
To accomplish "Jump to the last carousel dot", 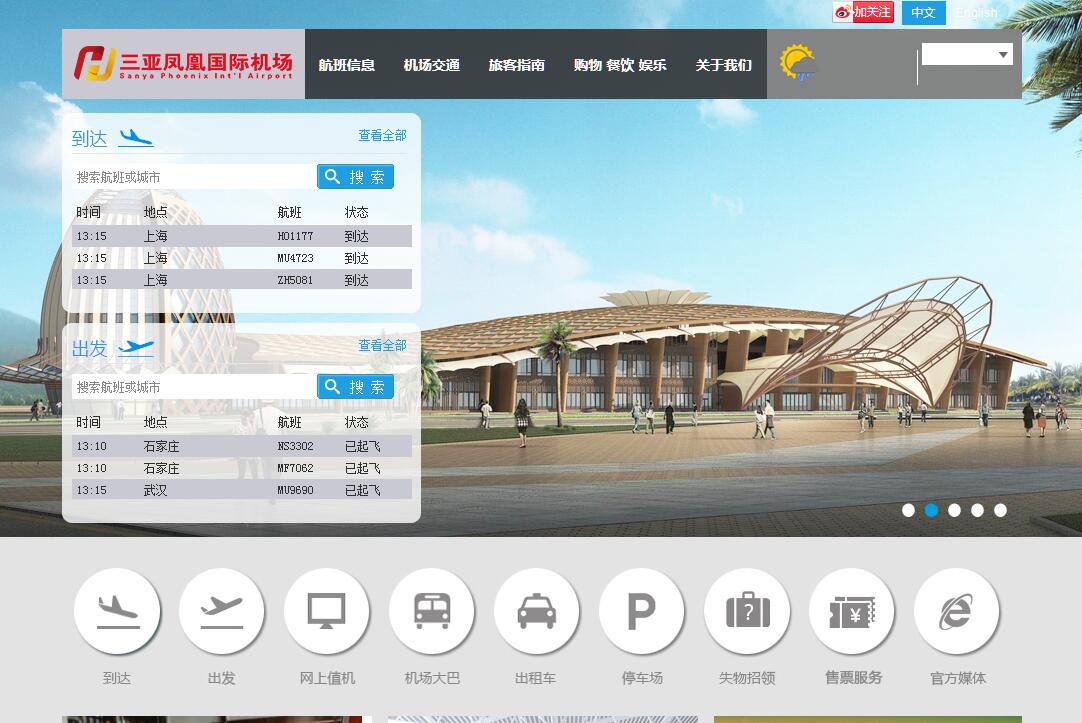I will click(1000, 510).
